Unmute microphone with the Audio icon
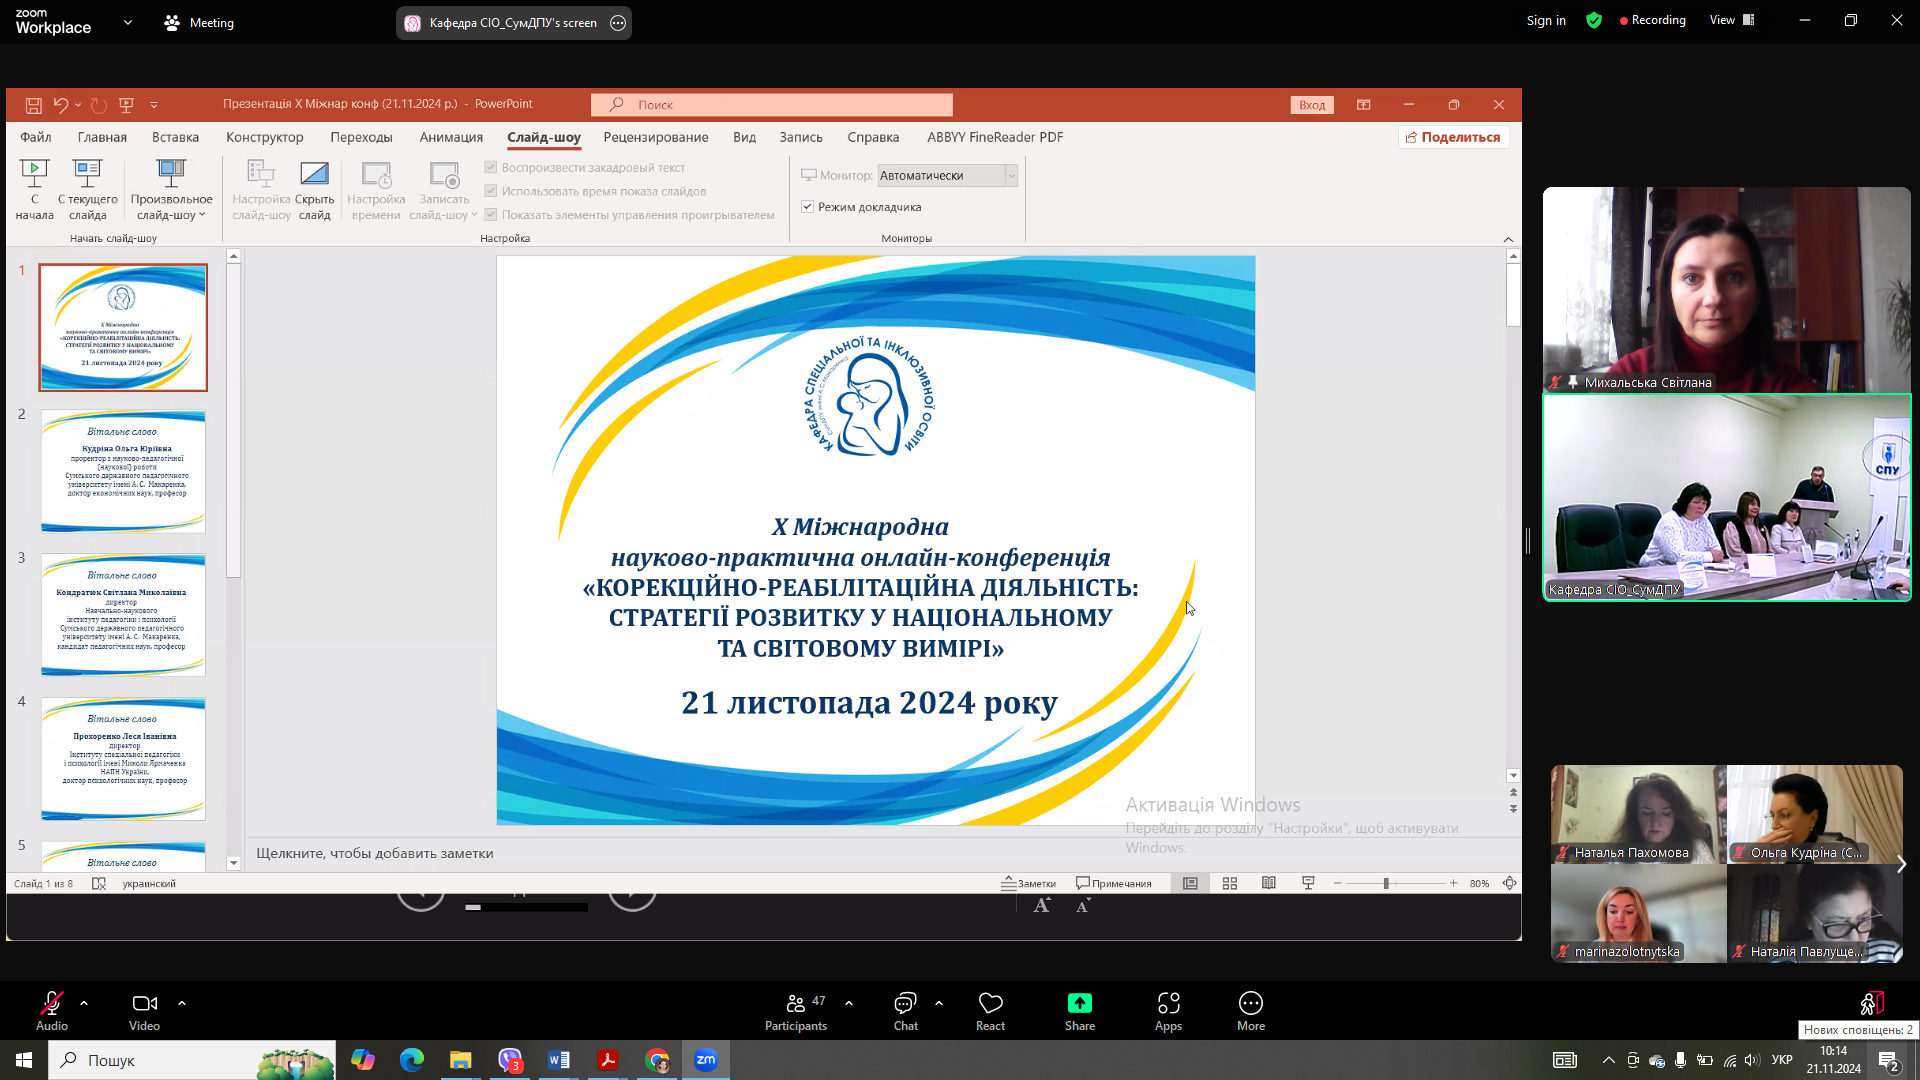This screenshot has width=1920, height=1080. tap(52, 1003)
